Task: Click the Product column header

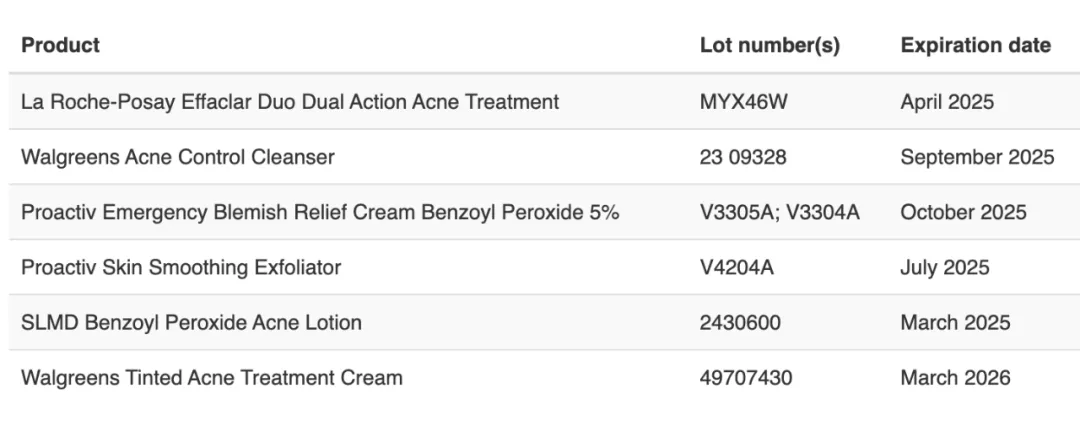Action: click(61, 45)
